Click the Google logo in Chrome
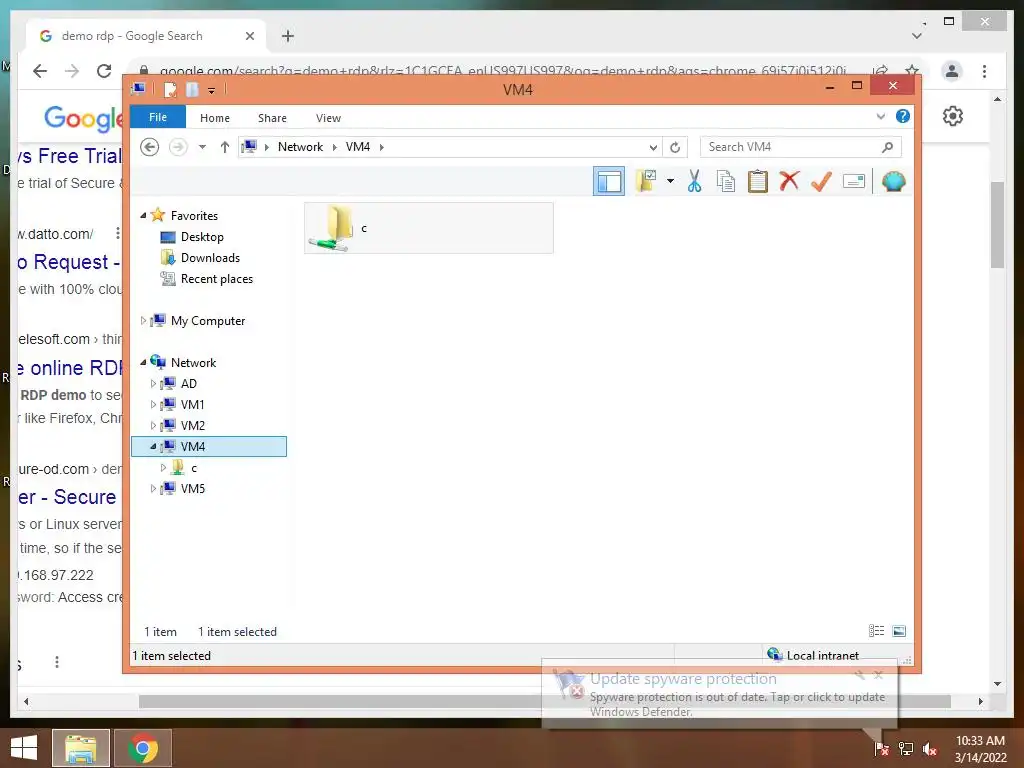 click(x=84, y=118)
